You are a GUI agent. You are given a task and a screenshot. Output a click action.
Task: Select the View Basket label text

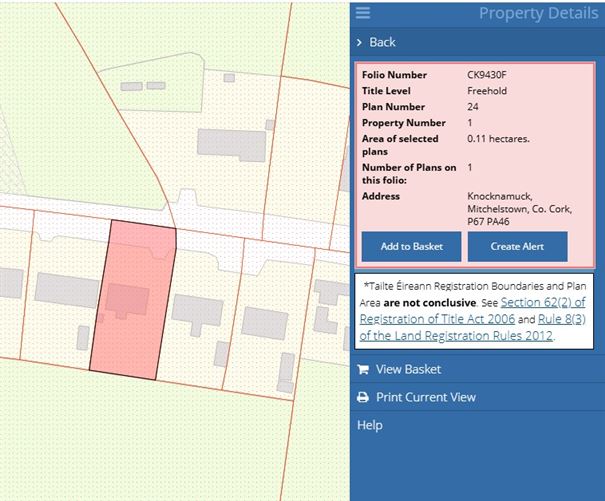[x=408, y=369]
